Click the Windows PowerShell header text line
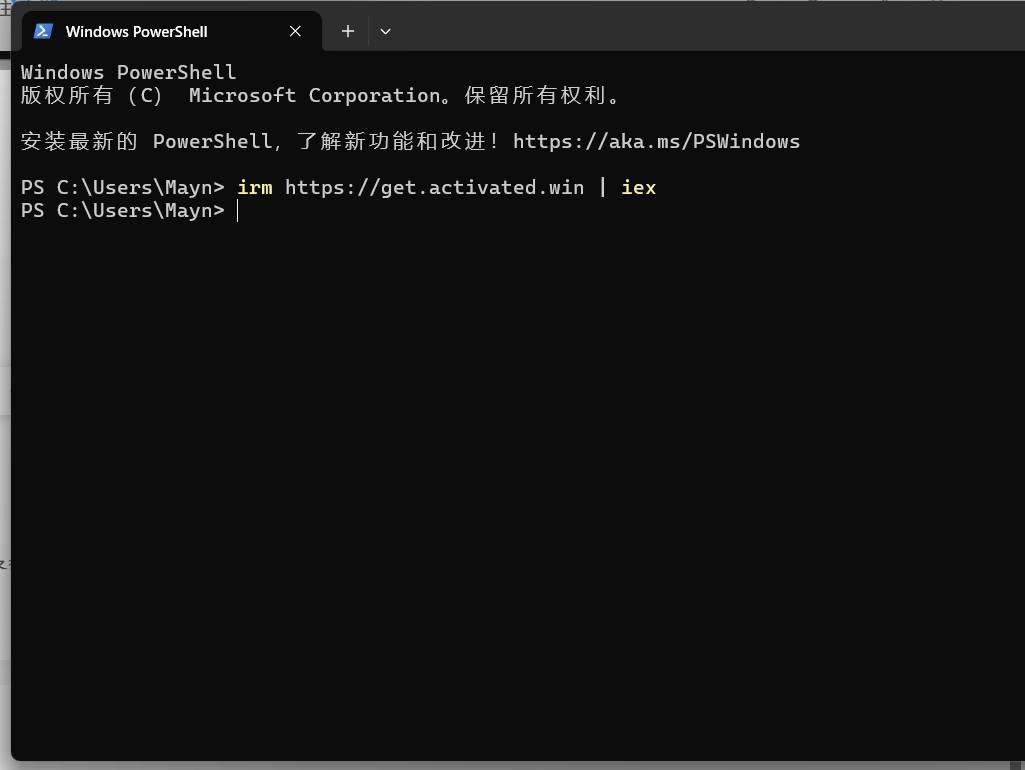This screenshot has height=770, width=1025. coord(128,72)
